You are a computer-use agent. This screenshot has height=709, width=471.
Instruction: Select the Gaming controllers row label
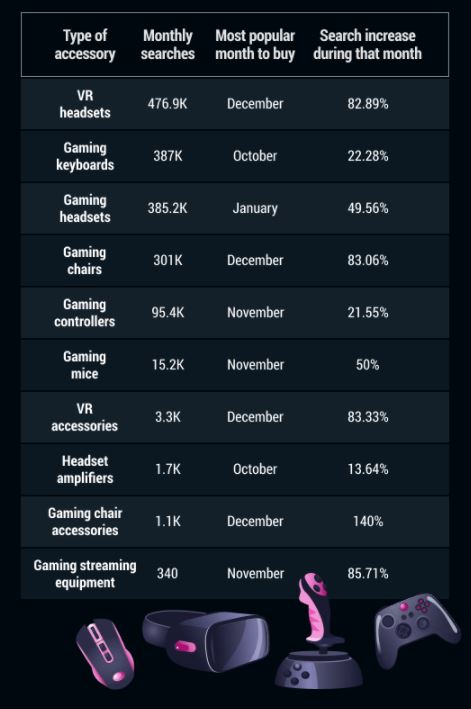(85, 313)
